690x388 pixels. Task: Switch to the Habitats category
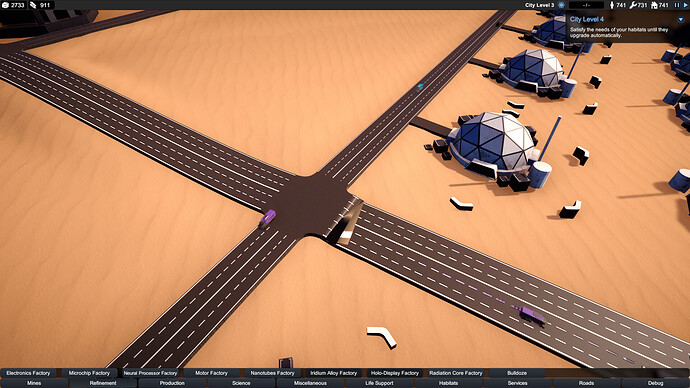pos(448,383)
